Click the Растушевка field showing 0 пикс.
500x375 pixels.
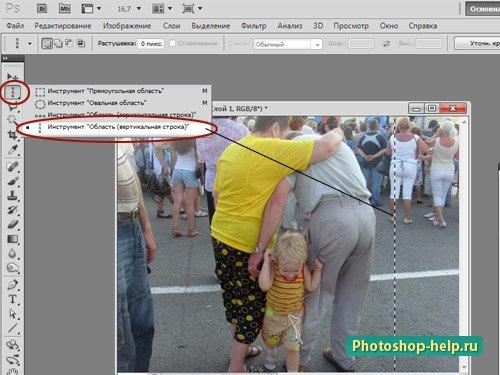coord(151,44)
